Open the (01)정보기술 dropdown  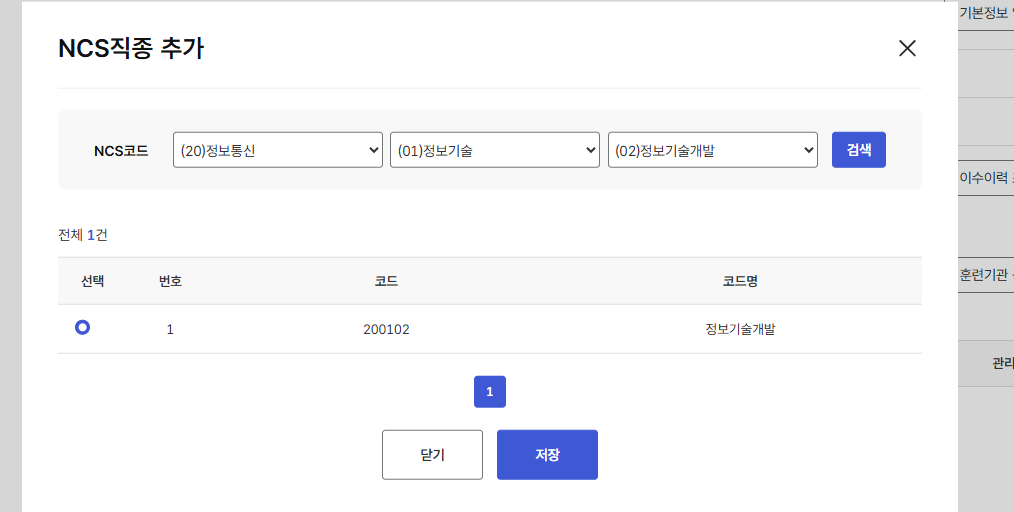coord(495,150)
